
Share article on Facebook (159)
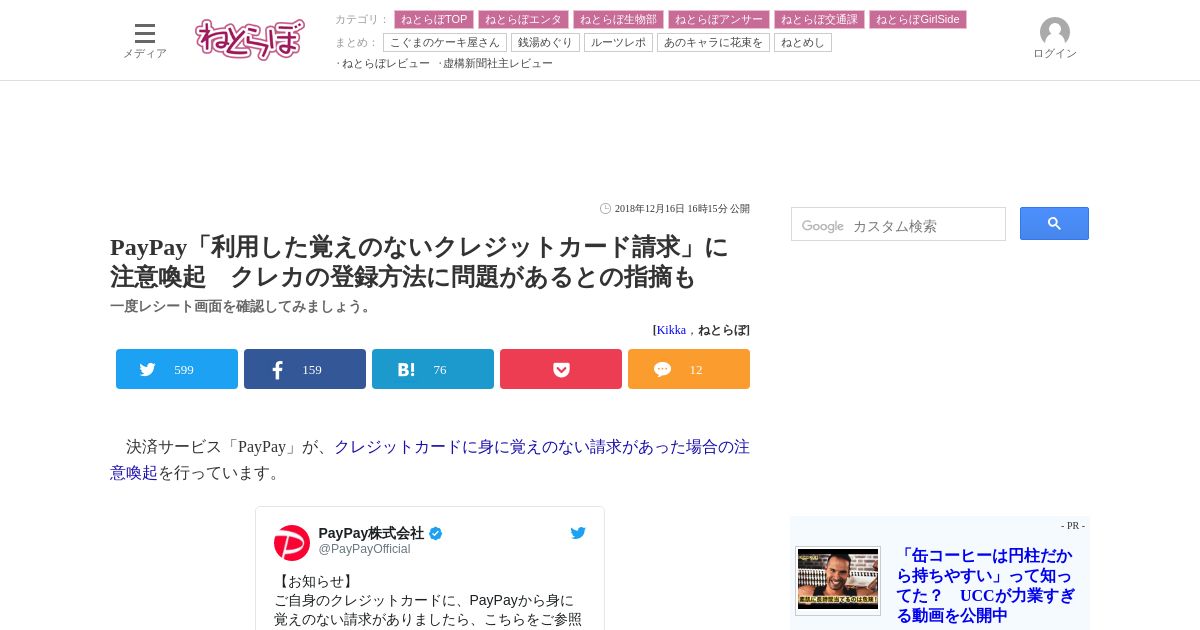[305, 369]
